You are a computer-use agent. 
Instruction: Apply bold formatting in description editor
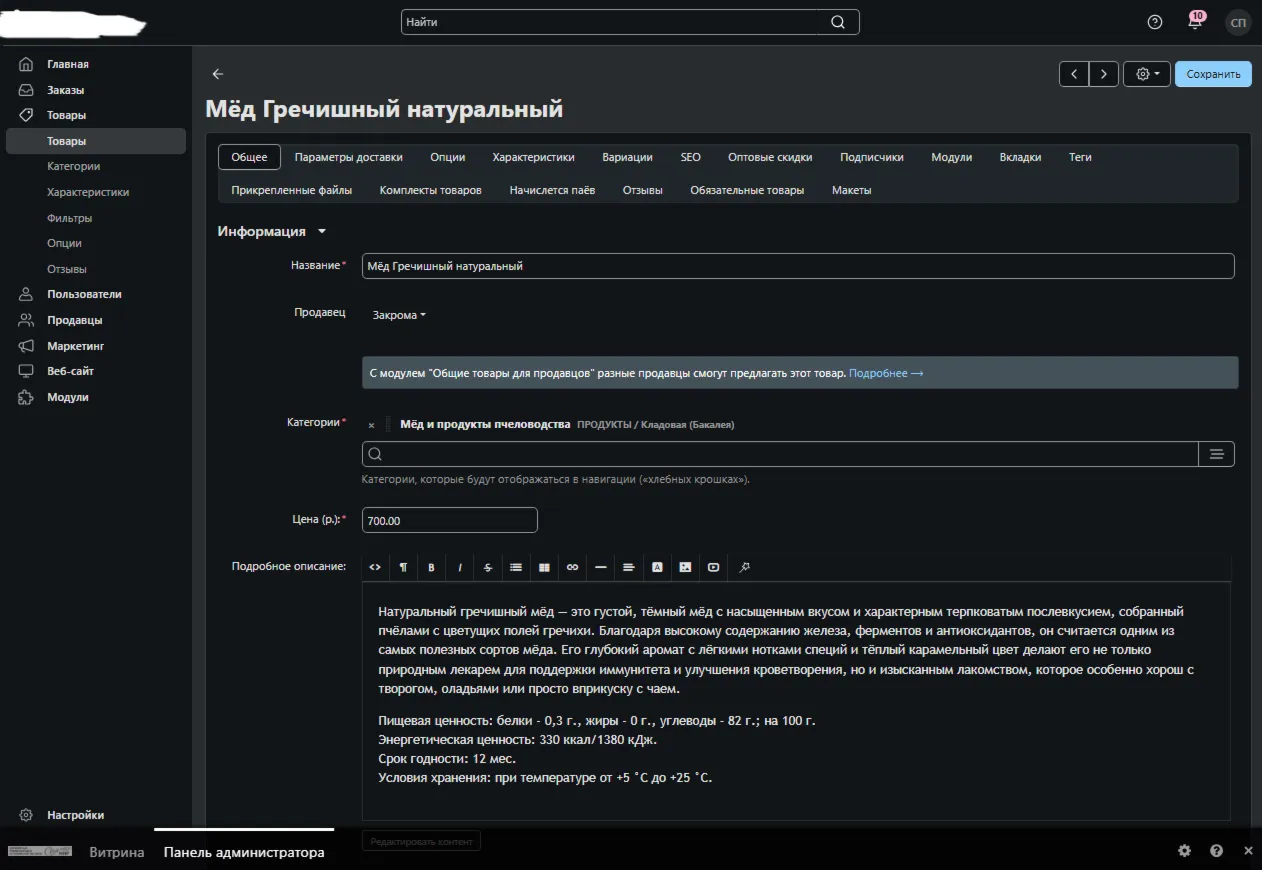[x=431, y=567]
